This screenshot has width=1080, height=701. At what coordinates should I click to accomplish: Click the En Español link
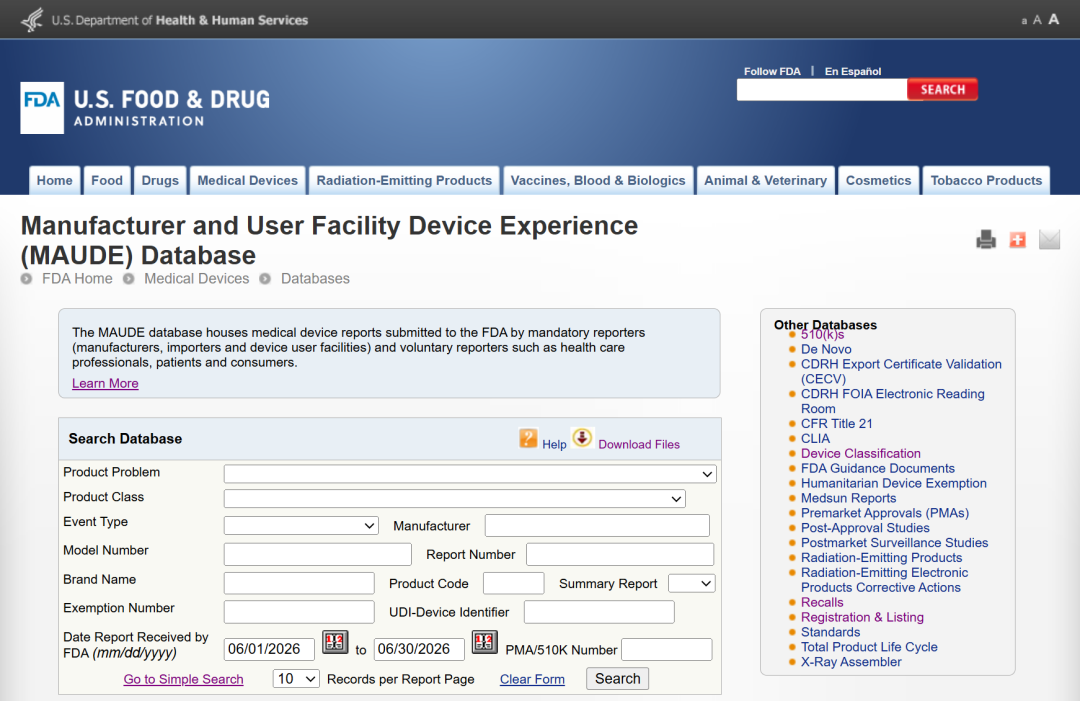pyautogui.click(x=853, y=71)
